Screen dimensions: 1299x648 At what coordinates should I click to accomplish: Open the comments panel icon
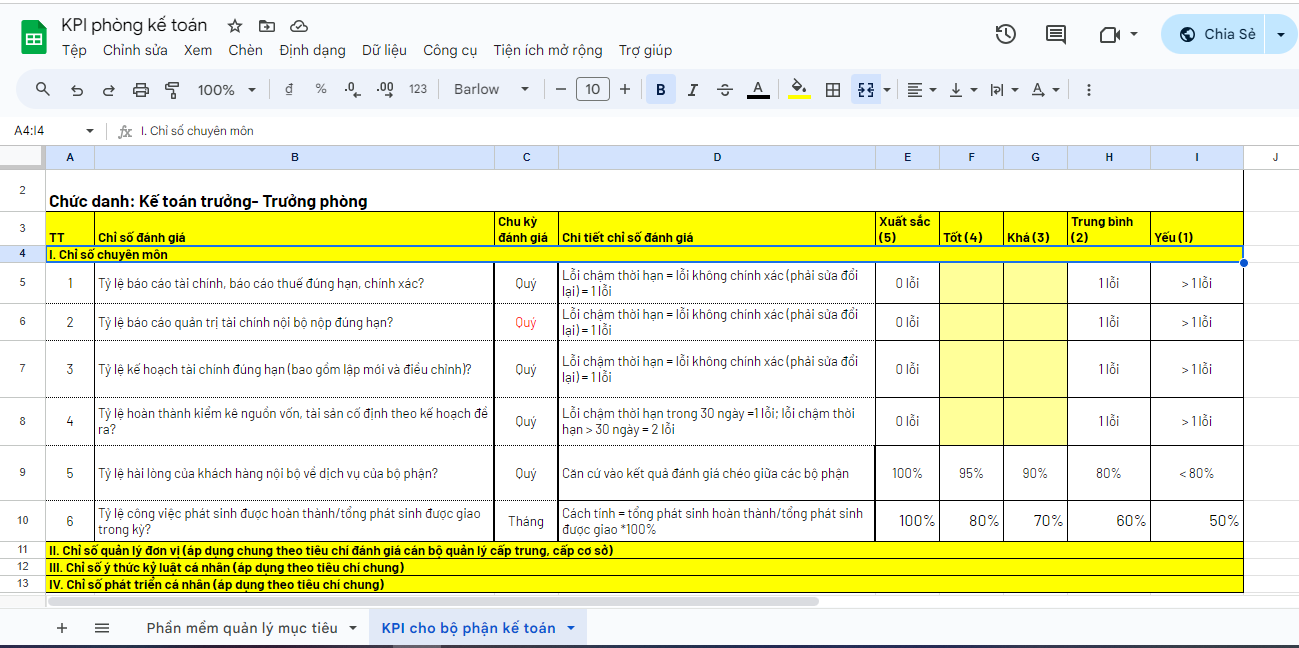click(x=1055, y=34)
